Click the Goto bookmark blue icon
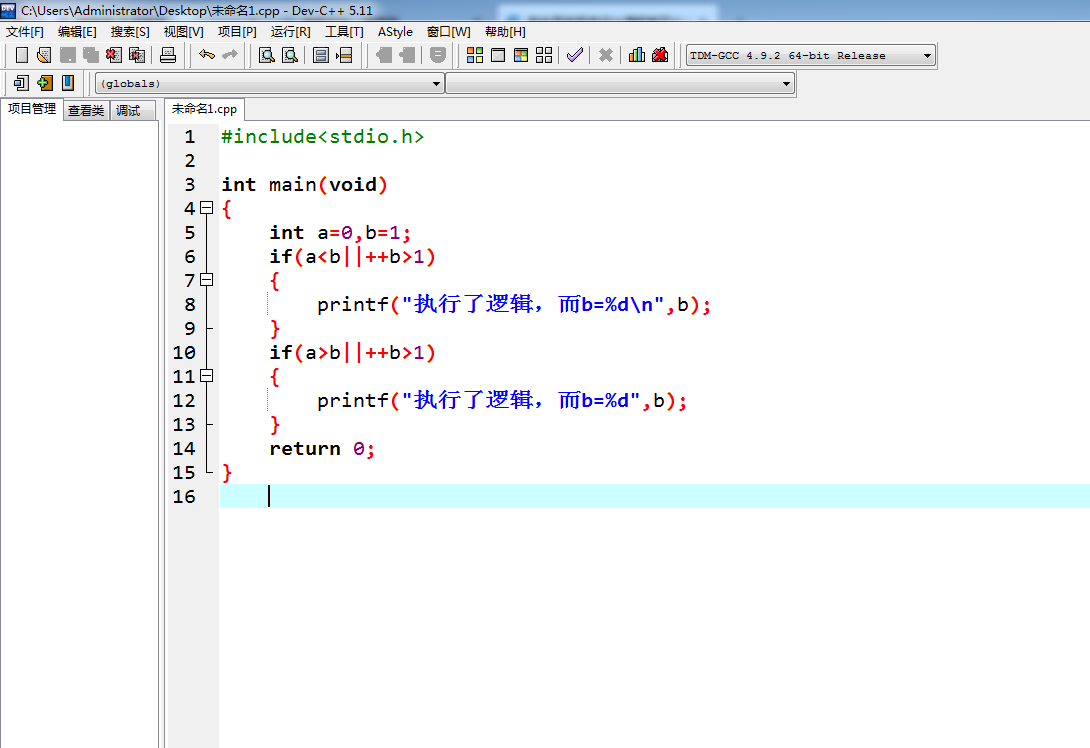Screen dimensions: 1090x748 tap(67, 83)
